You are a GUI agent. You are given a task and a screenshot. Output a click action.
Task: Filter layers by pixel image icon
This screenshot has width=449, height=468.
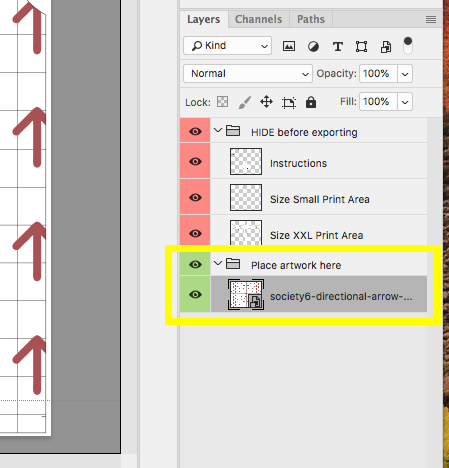pyautogui.click(x=289, y=46)
